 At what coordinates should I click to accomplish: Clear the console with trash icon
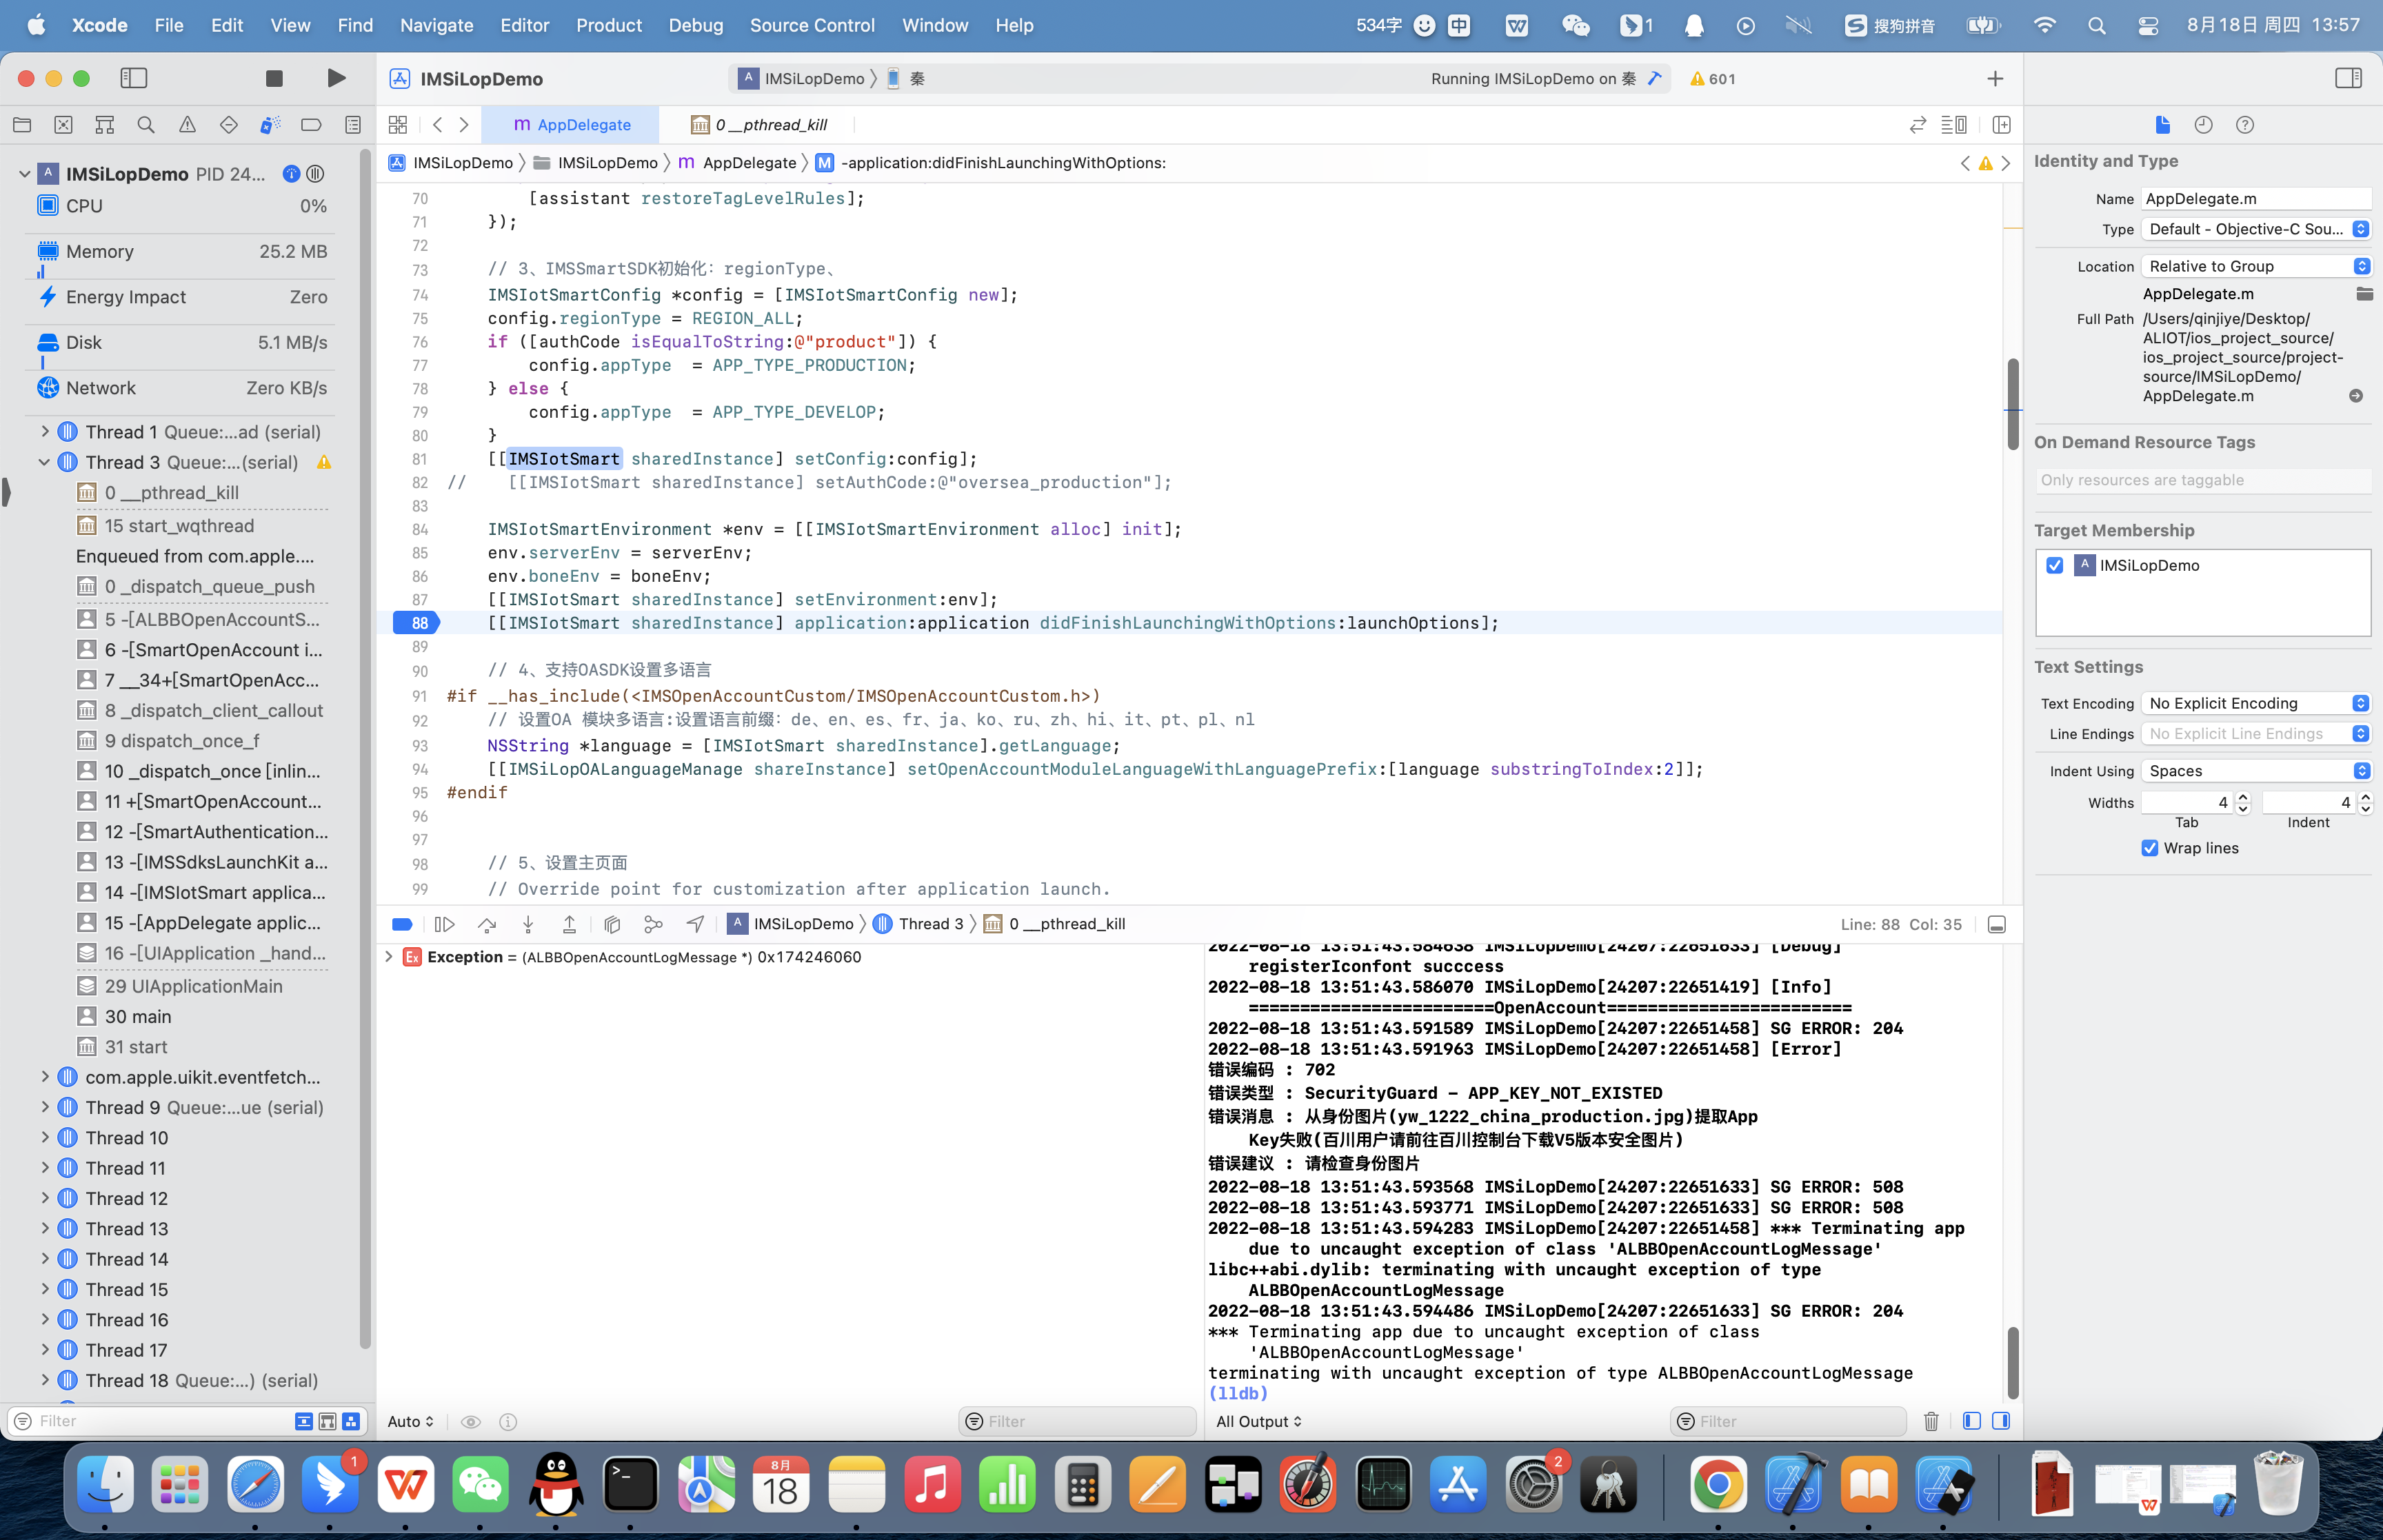(x=1931, y=1421)
